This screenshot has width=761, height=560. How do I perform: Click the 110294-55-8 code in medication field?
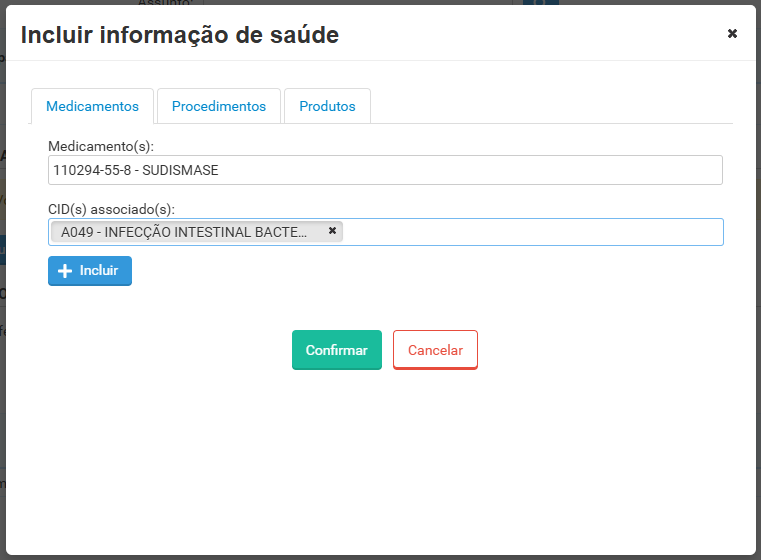point(93,170)
